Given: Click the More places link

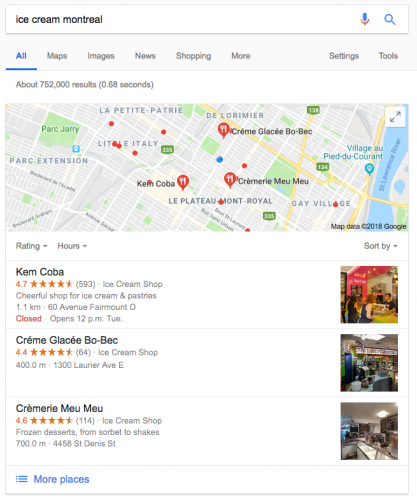Looking at the screenshot, I should (61, 479).
